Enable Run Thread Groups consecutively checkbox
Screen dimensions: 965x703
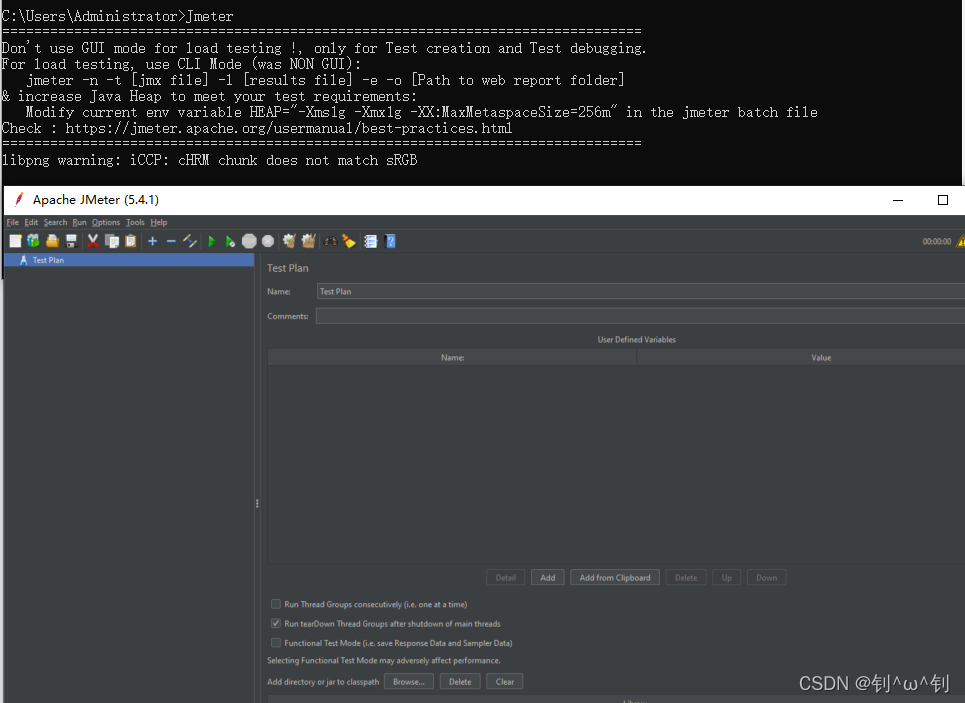pyautogui.click(x=276, y=604)
